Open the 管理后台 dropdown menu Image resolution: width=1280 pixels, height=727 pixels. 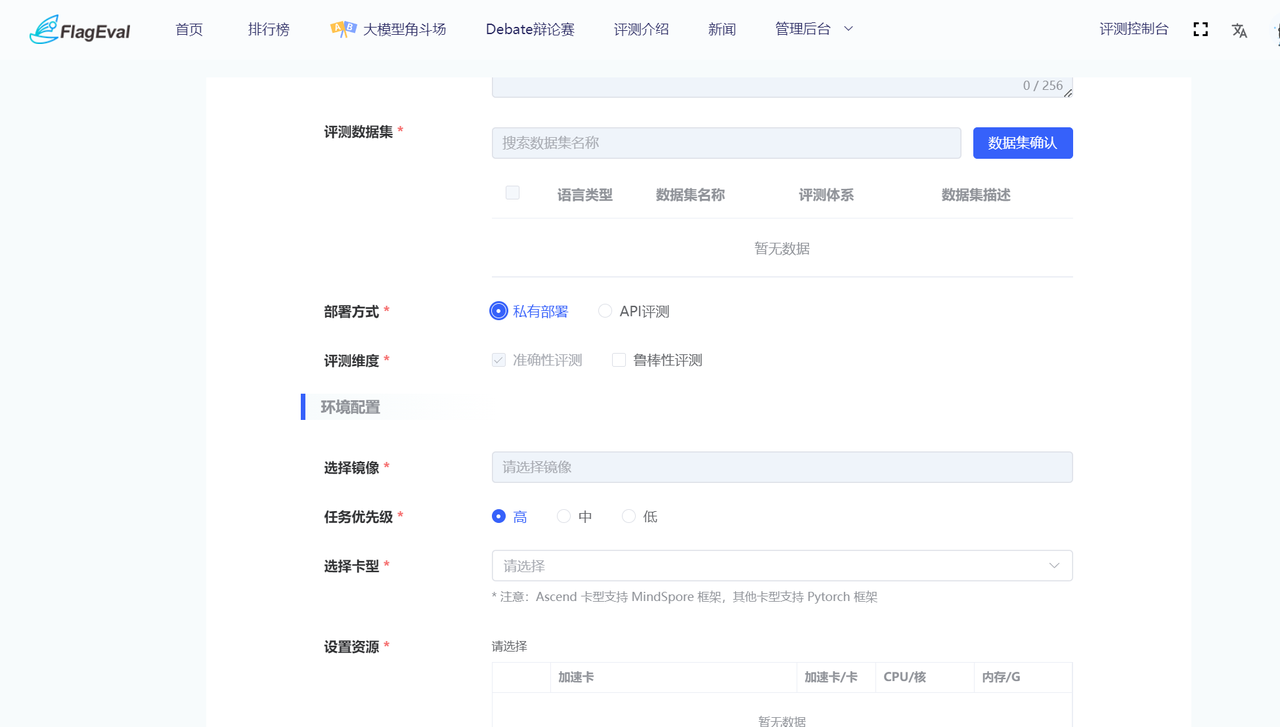click(814, 30)
